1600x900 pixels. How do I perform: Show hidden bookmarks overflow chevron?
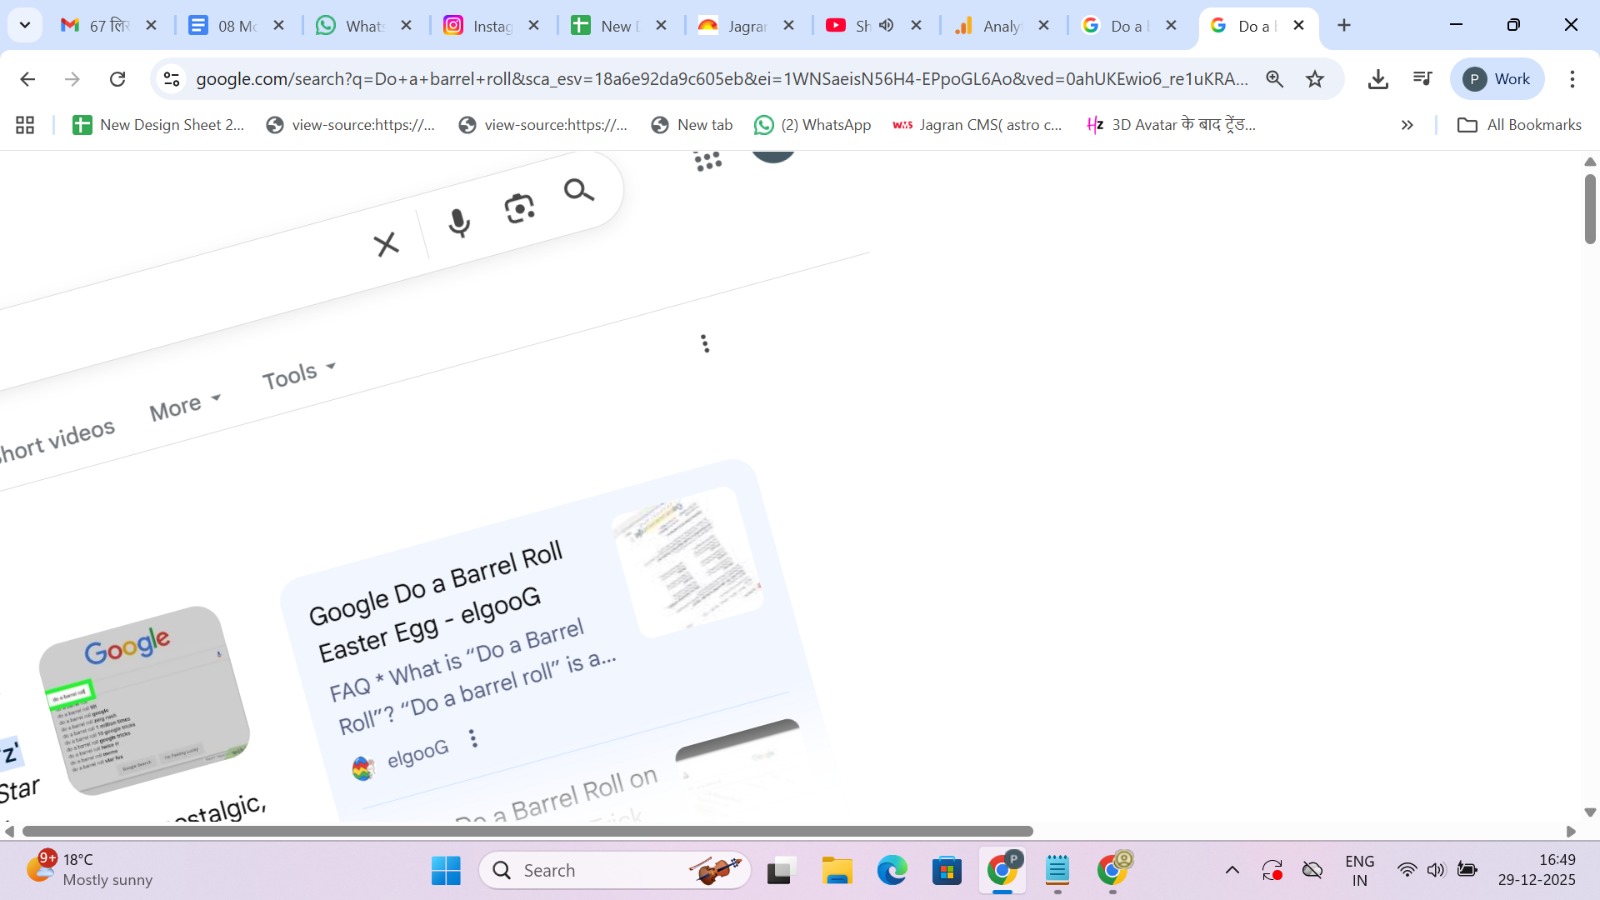click(x=1407, y=125)
